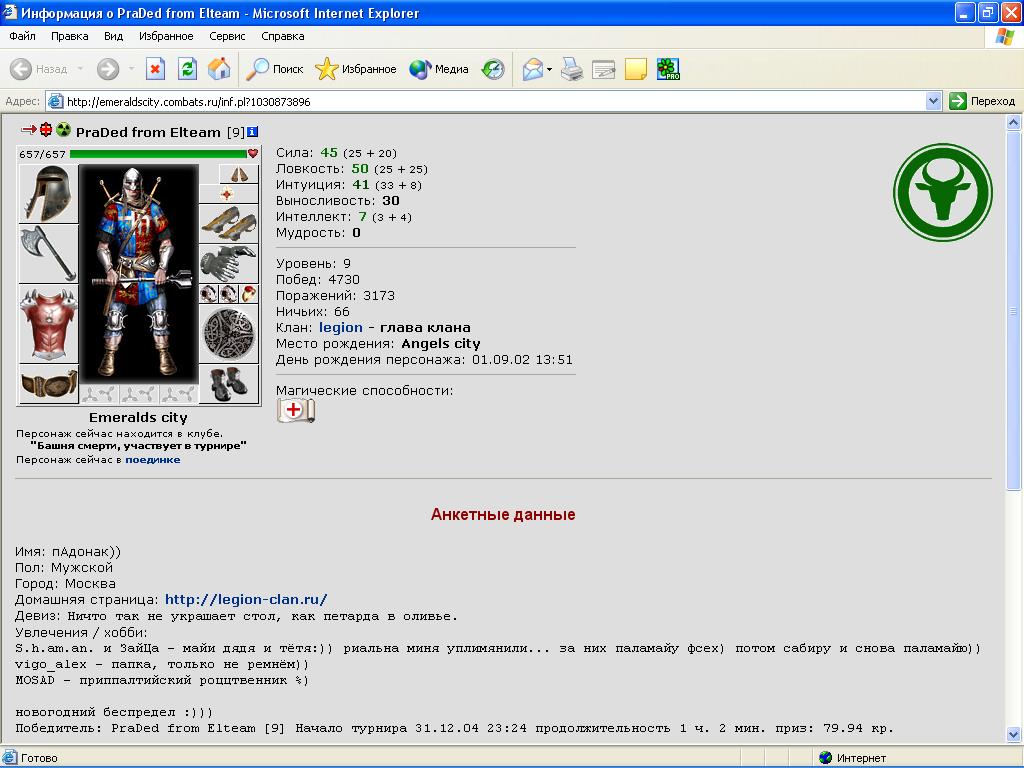This screenshot has width=1024, height=768.
Task: Click the page scroll up arrow
Action: tap(1014, 122)
